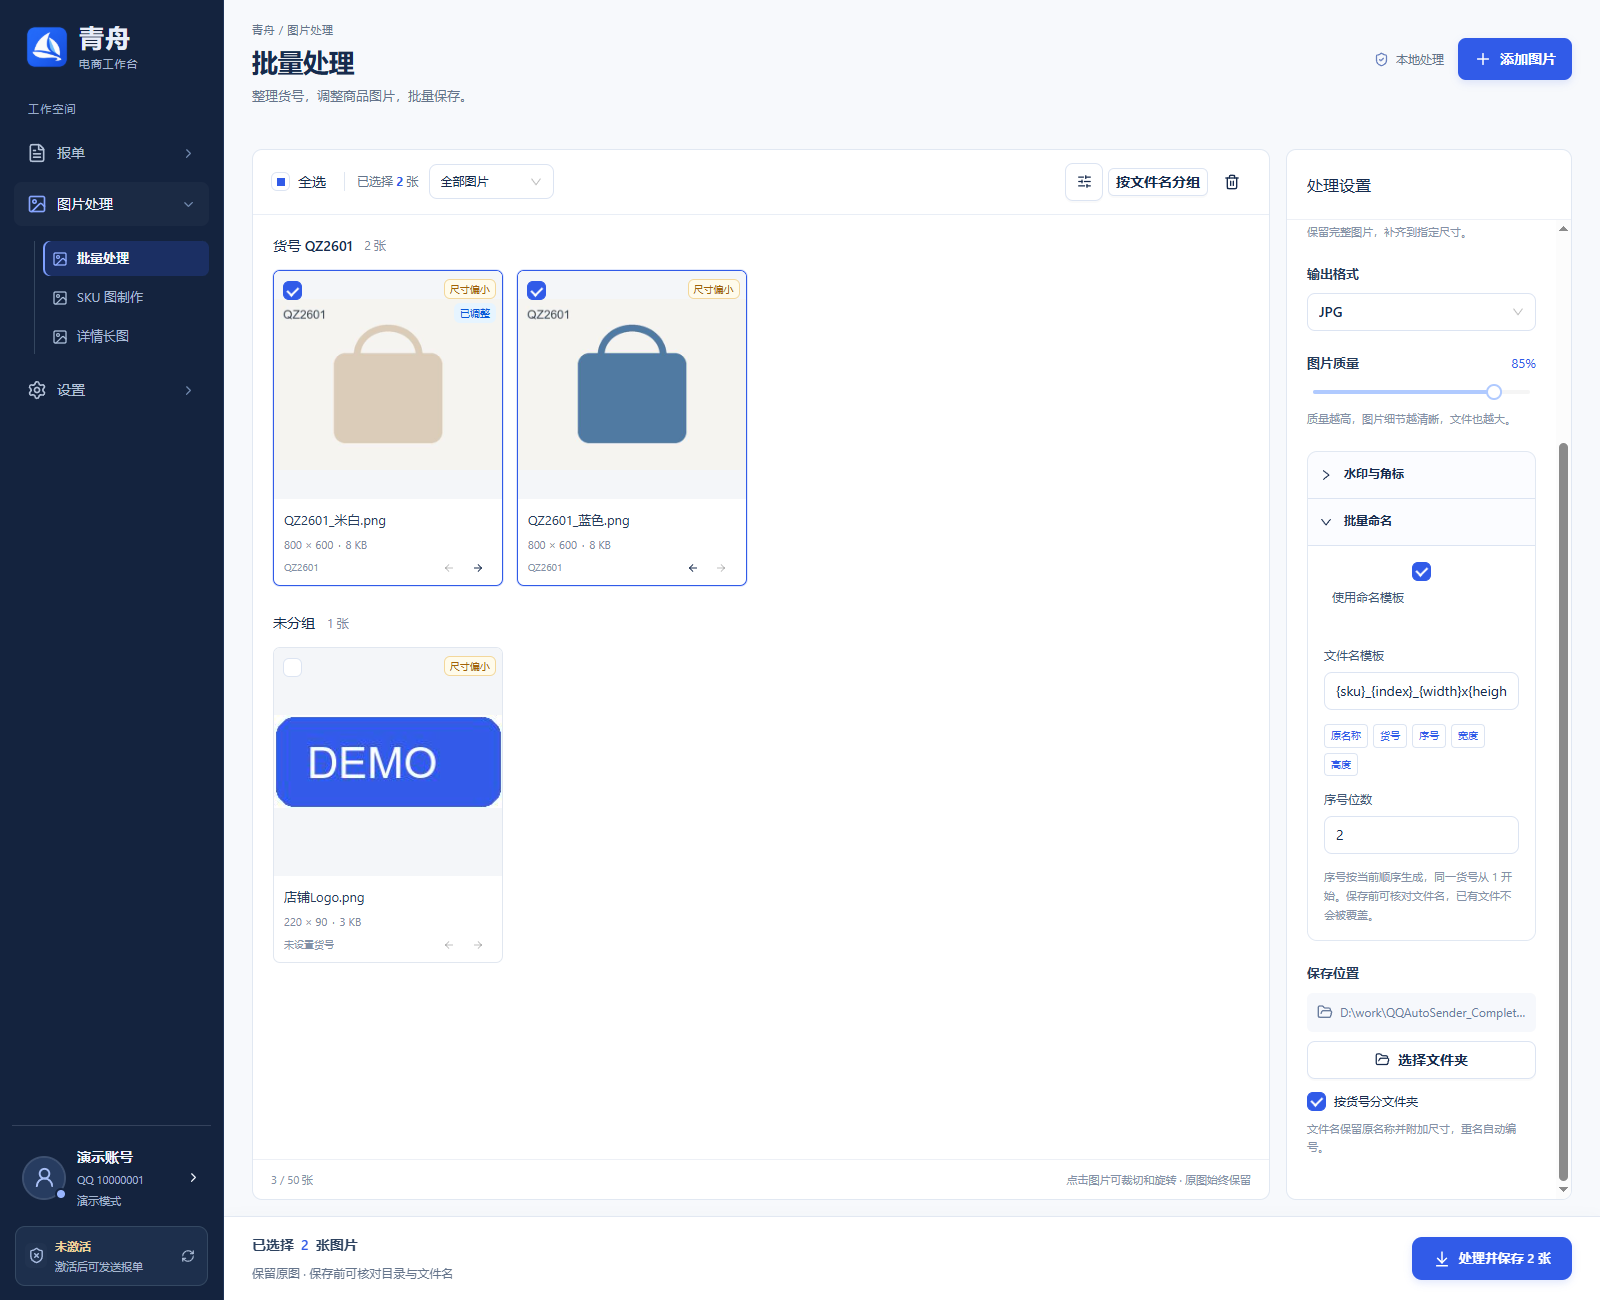Screen dimensions: 1600x1300
Task: Select the 店铺Logo.png image checkbox
Action: [293, 668]
